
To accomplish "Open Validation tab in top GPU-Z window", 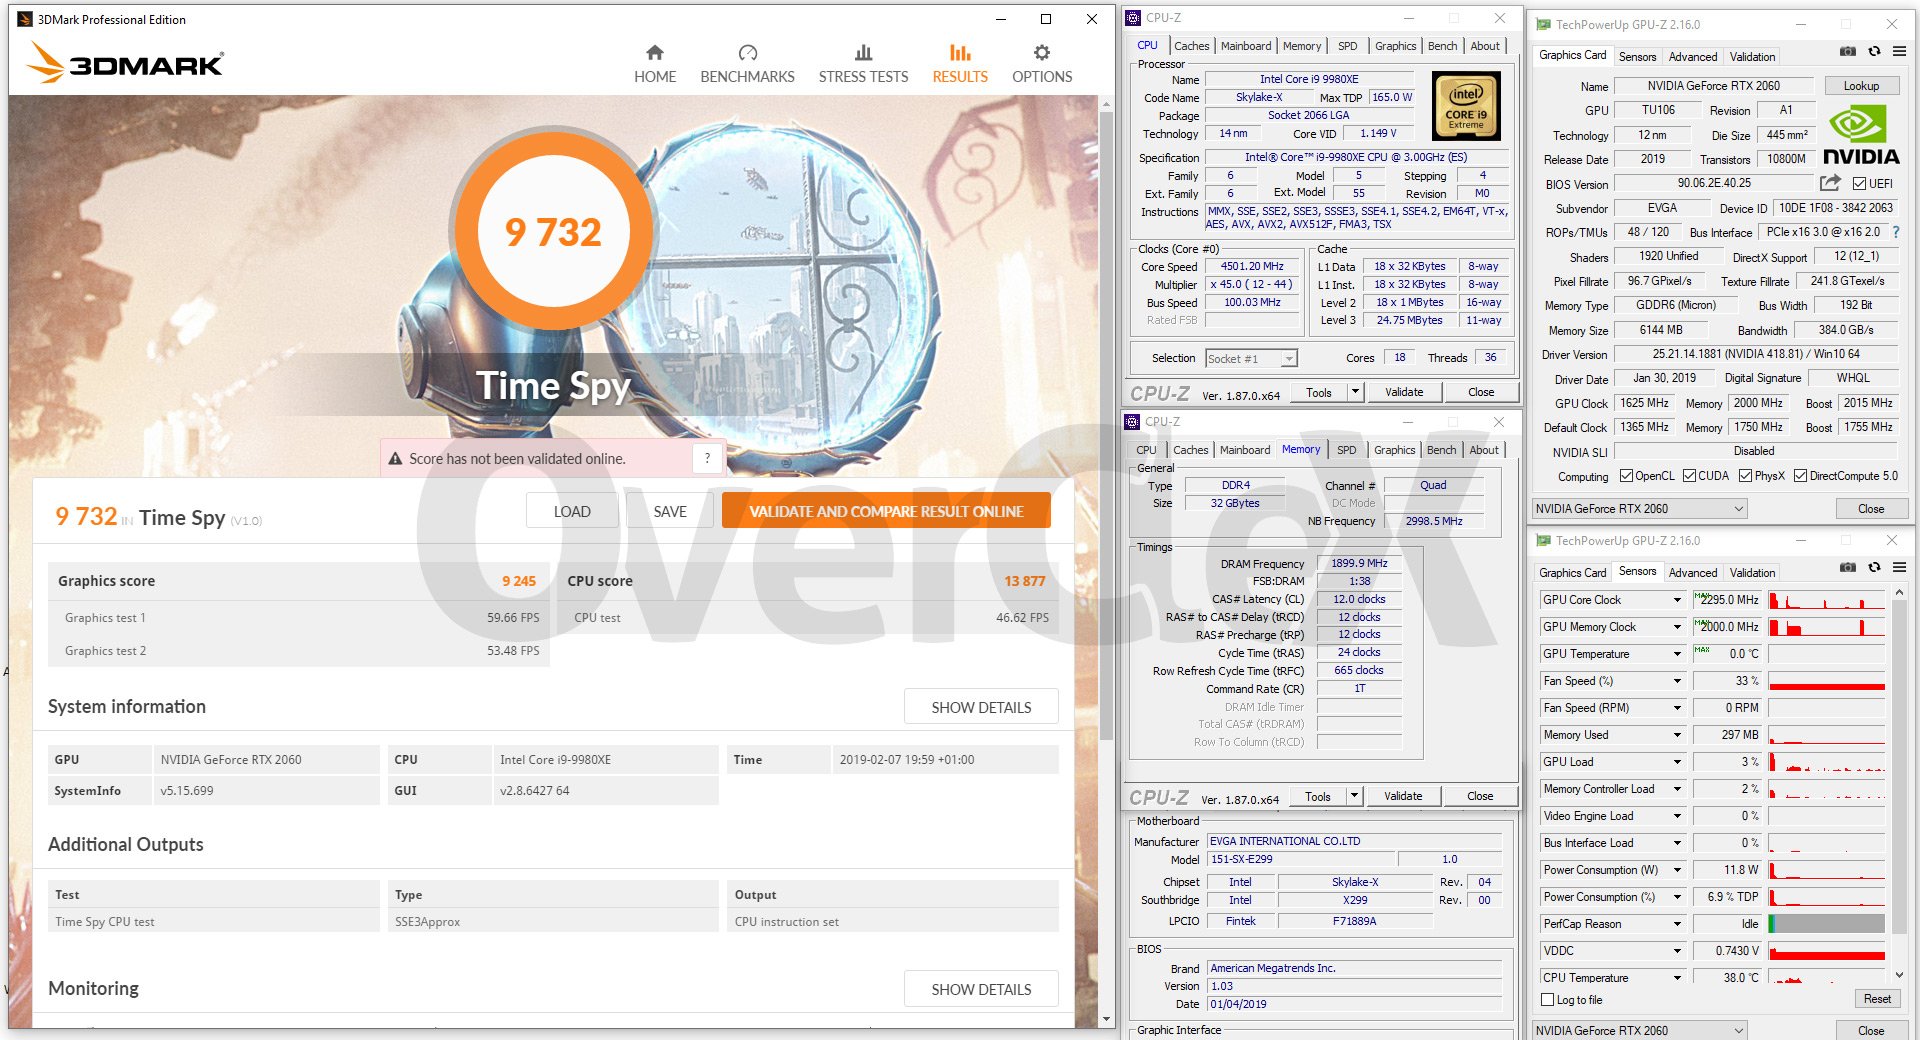I will (x=1752, y=57).
